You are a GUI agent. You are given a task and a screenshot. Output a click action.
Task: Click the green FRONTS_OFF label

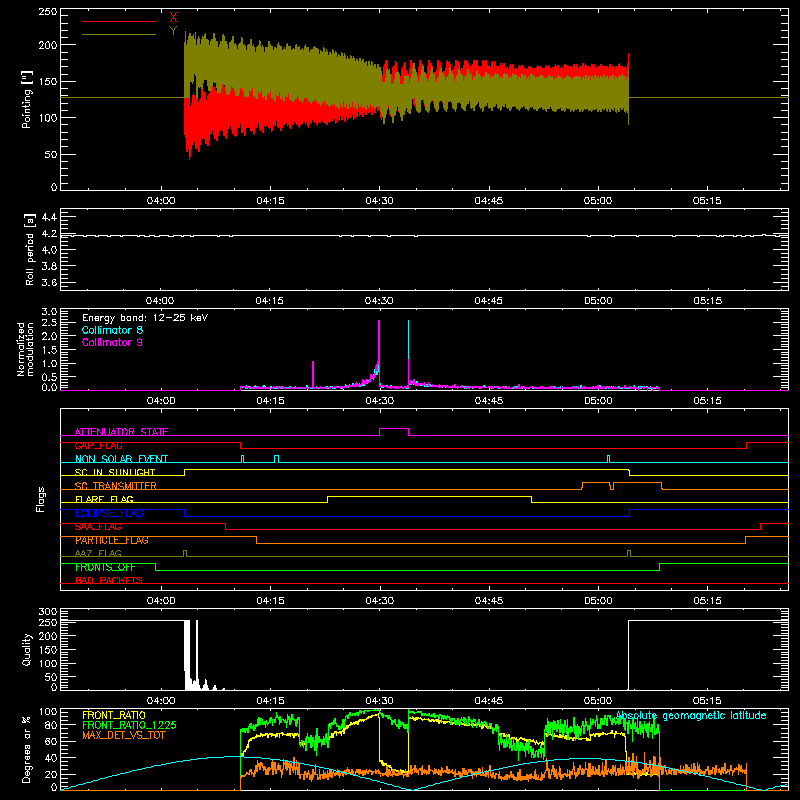105,567
